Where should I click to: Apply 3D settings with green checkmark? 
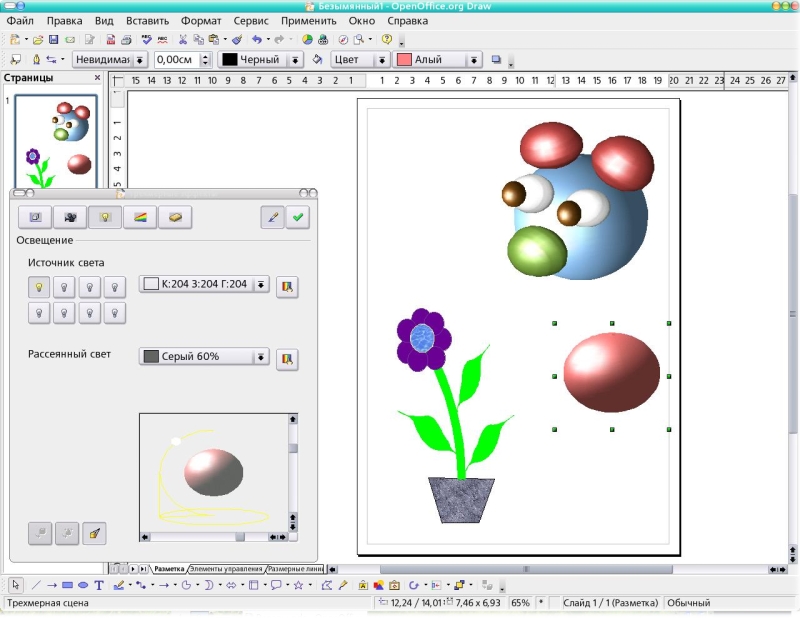[297, 217]
